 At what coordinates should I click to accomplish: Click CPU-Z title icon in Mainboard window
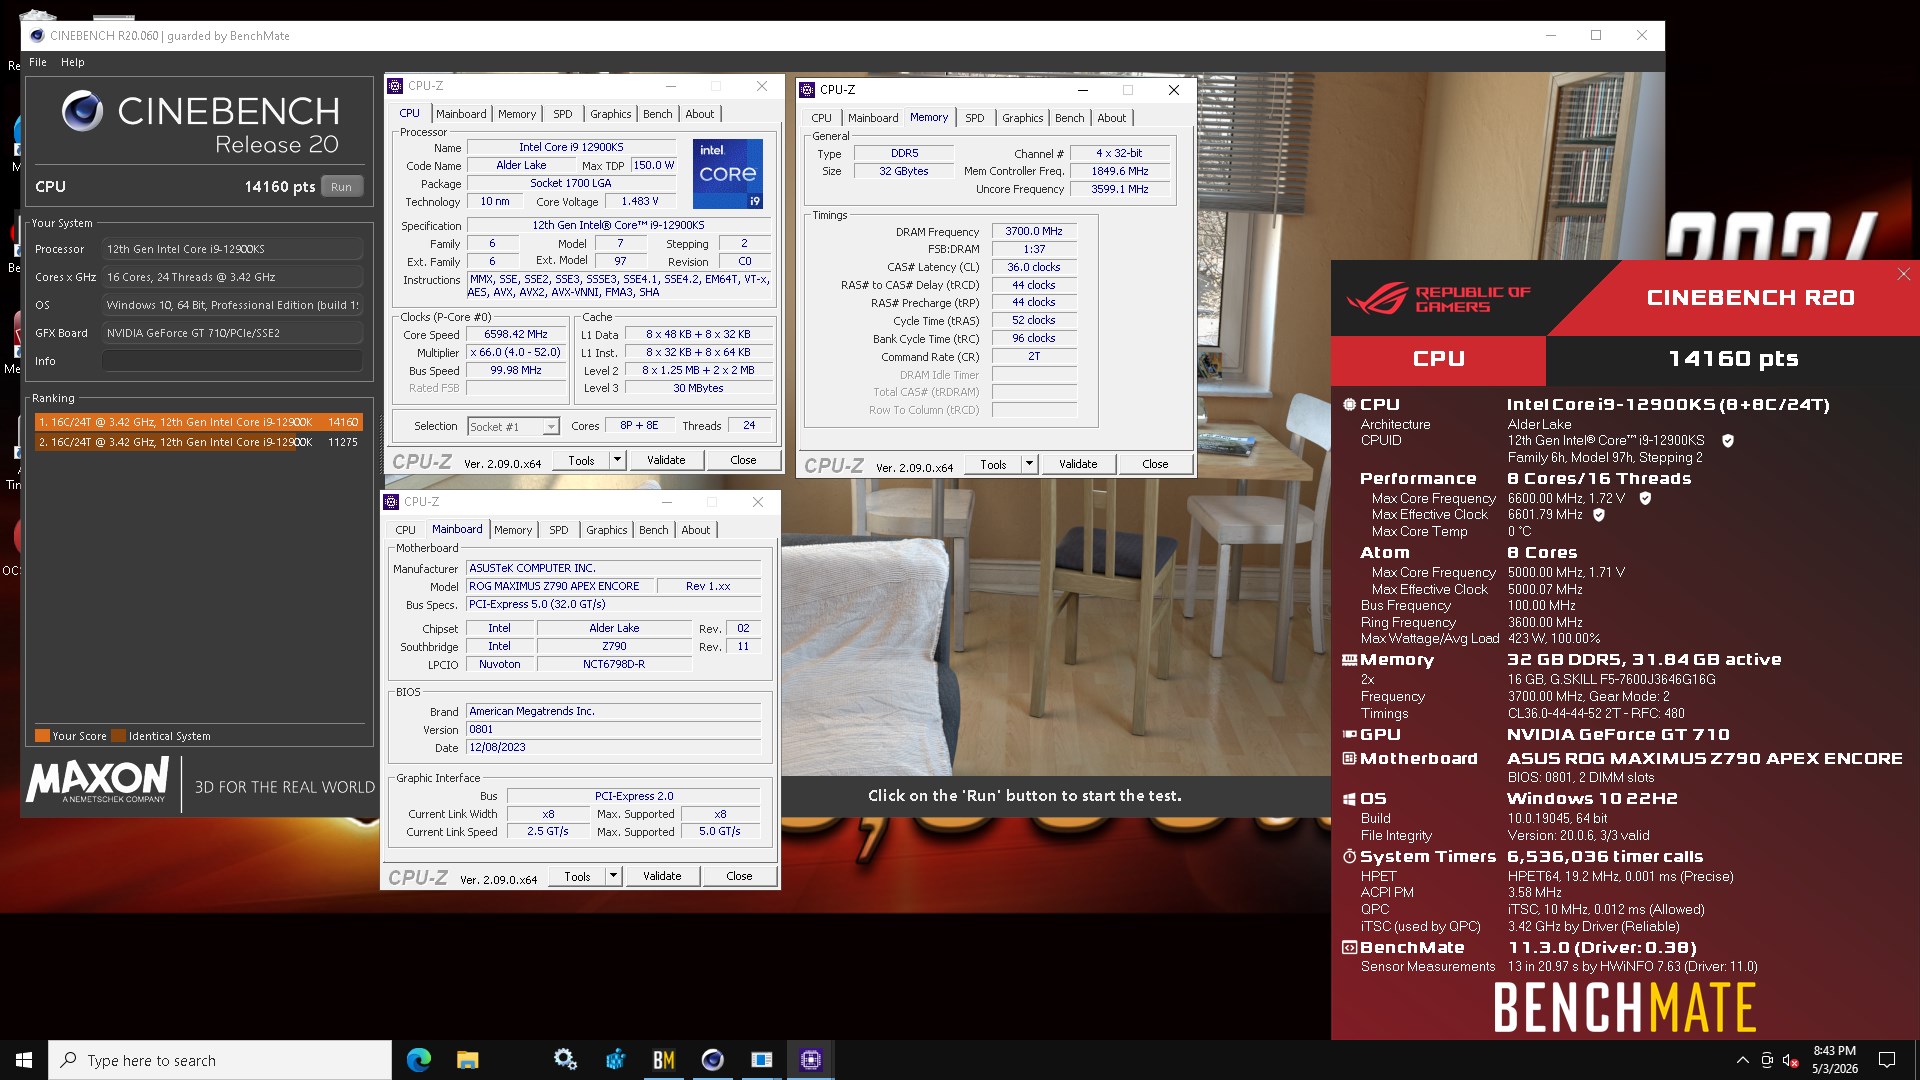[391, 502]
